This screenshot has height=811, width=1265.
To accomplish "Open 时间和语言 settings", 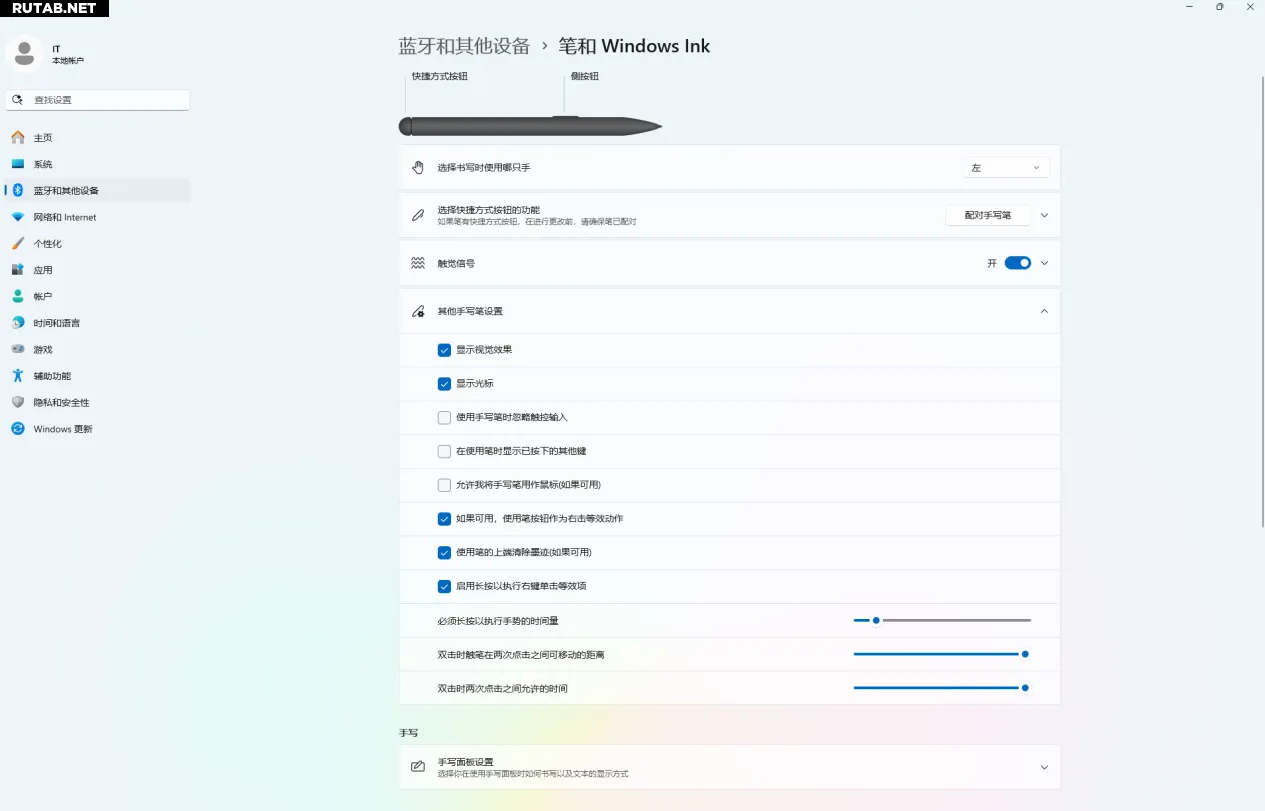I will click(x=97, y=323).
